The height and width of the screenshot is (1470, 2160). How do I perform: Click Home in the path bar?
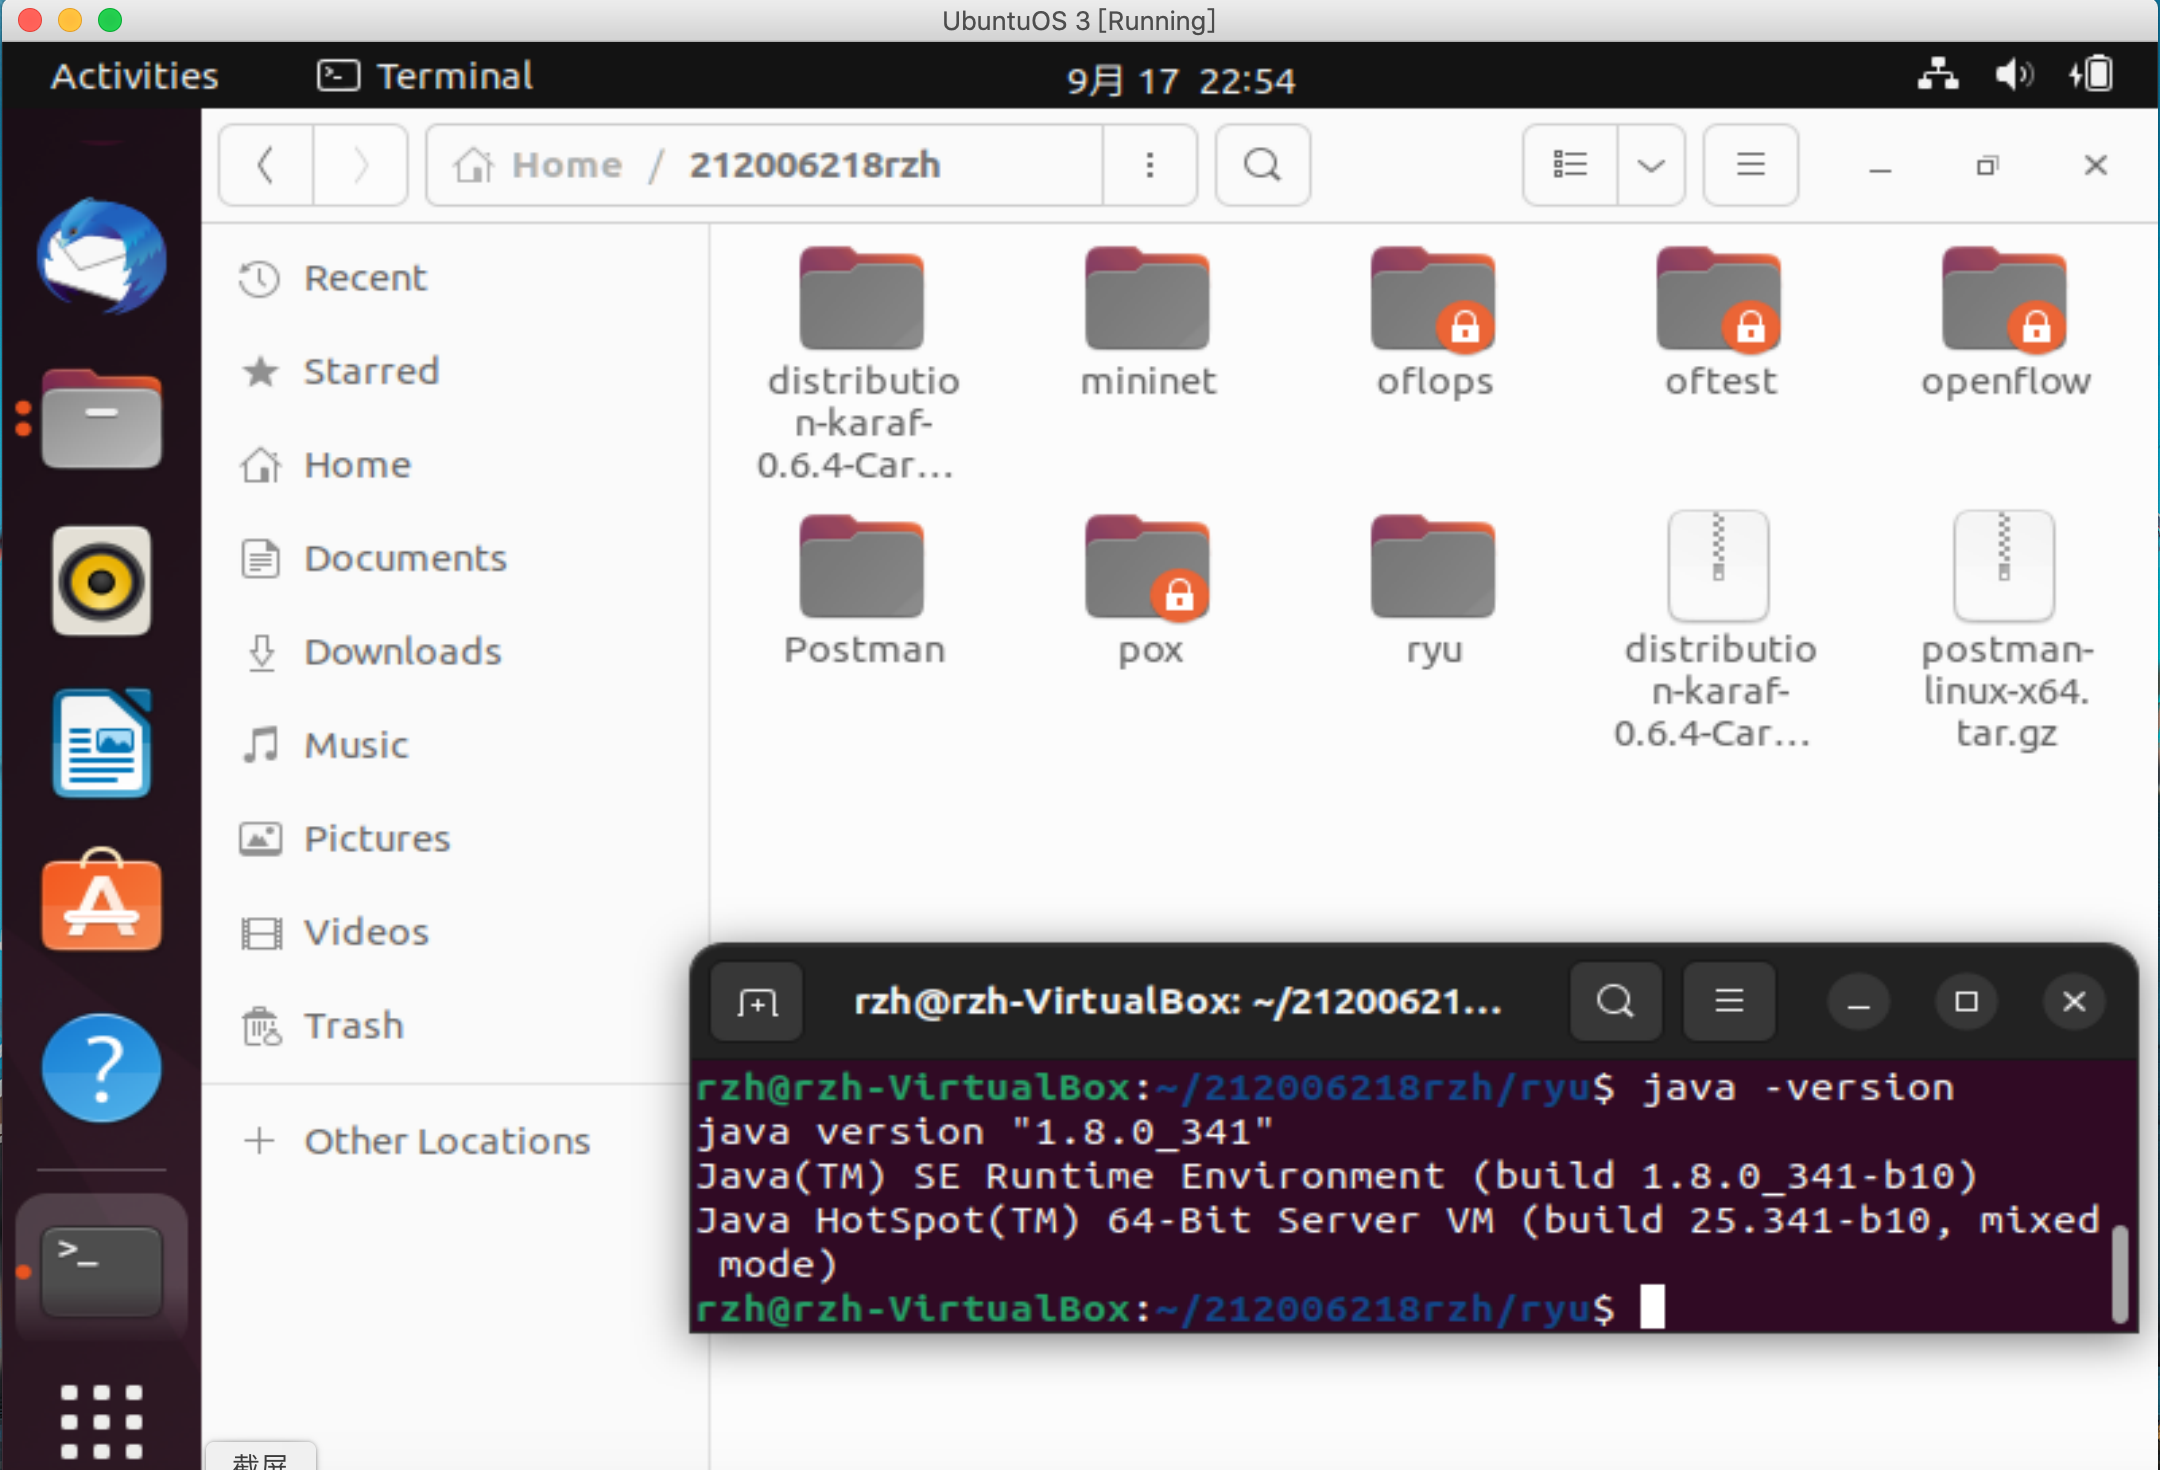[x=566, y=165]
